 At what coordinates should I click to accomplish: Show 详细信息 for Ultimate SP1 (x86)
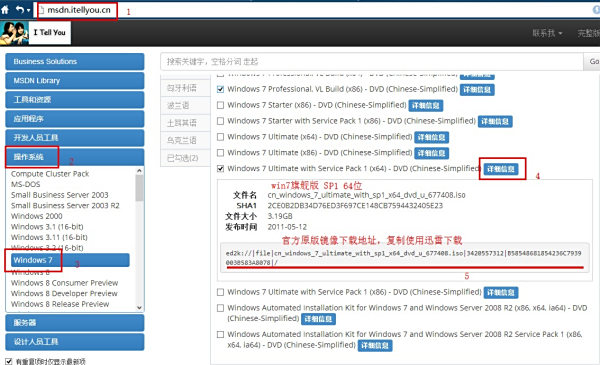(x=501, y=293)
